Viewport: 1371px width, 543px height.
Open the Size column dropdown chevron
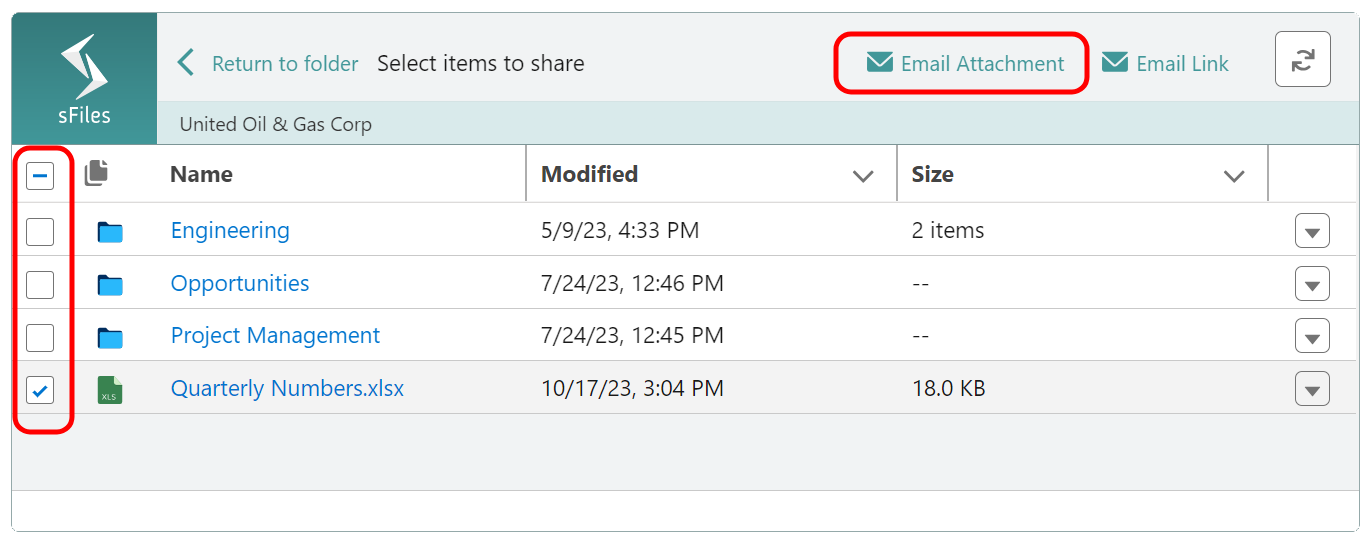pyautogui.click(x=1234, y=176)
